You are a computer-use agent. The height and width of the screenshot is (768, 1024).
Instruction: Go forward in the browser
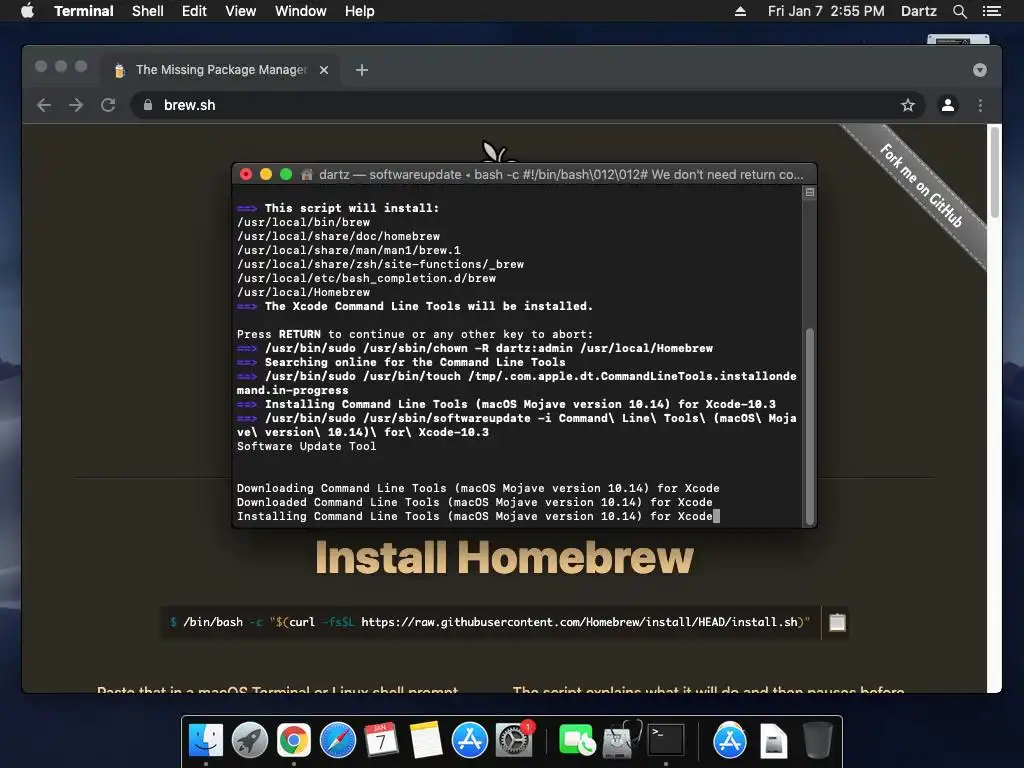point(76,105)
